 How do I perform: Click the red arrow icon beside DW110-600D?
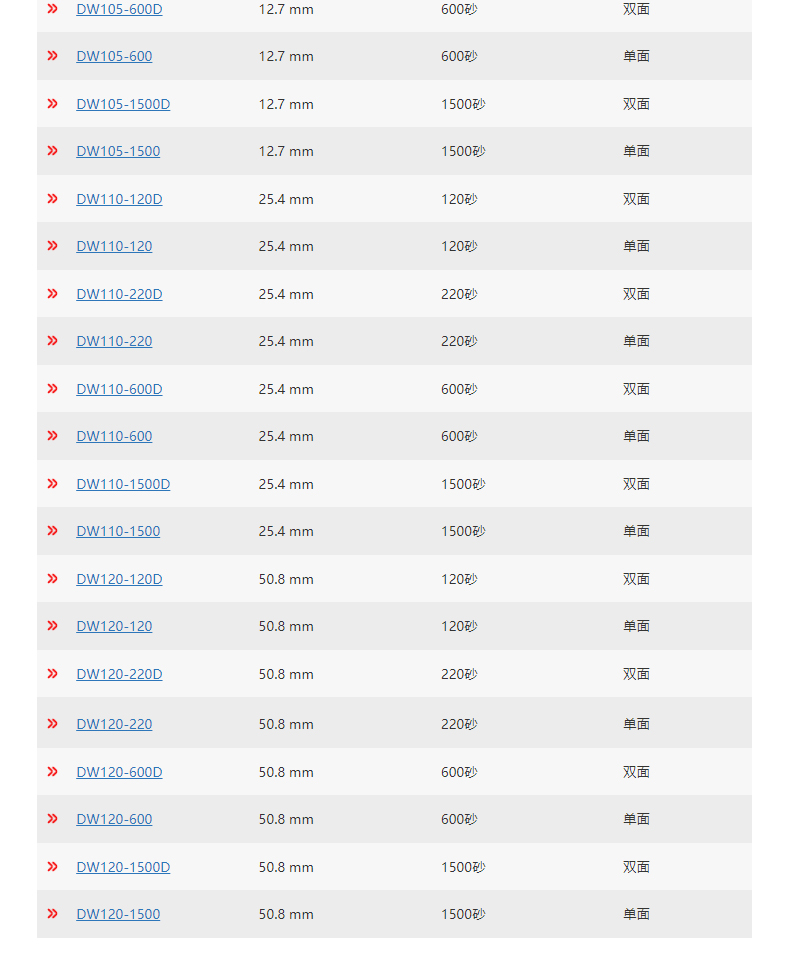coord(53,389)
